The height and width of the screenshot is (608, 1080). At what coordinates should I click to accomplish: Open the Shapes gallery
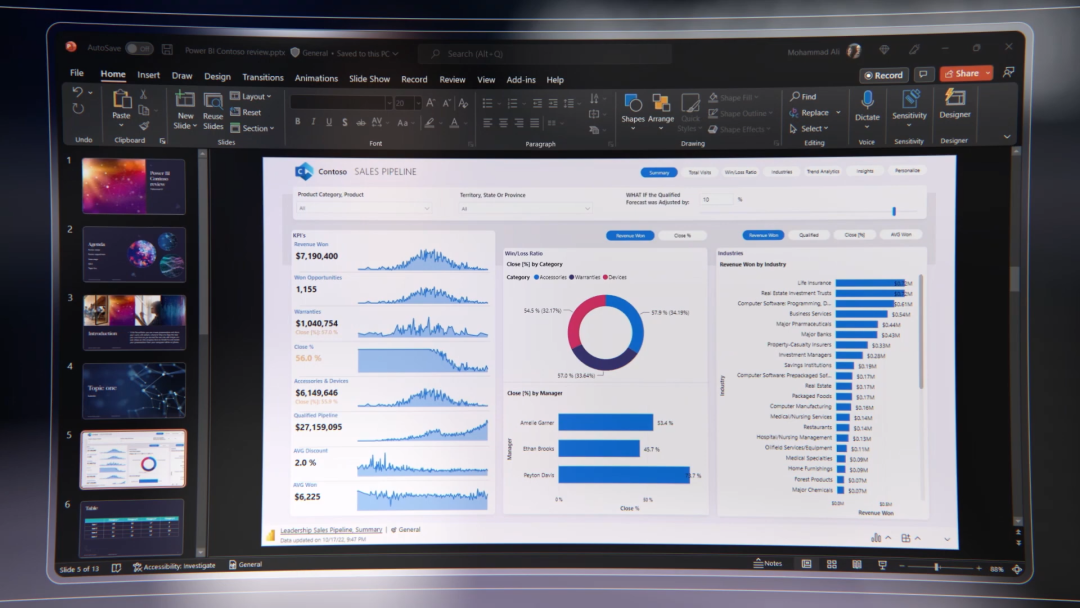[x=632, y=110]
